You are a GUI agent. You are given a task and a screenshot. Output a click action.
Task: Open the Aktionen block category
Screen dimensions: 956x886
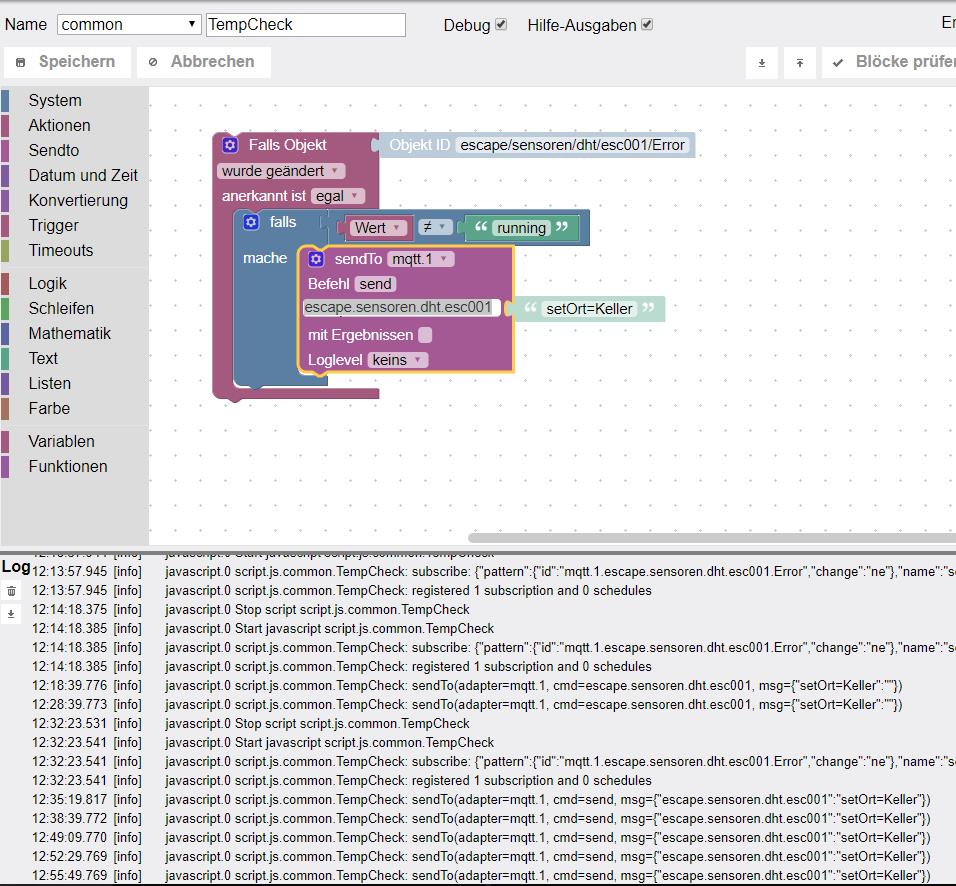click(x=60, y=126)
